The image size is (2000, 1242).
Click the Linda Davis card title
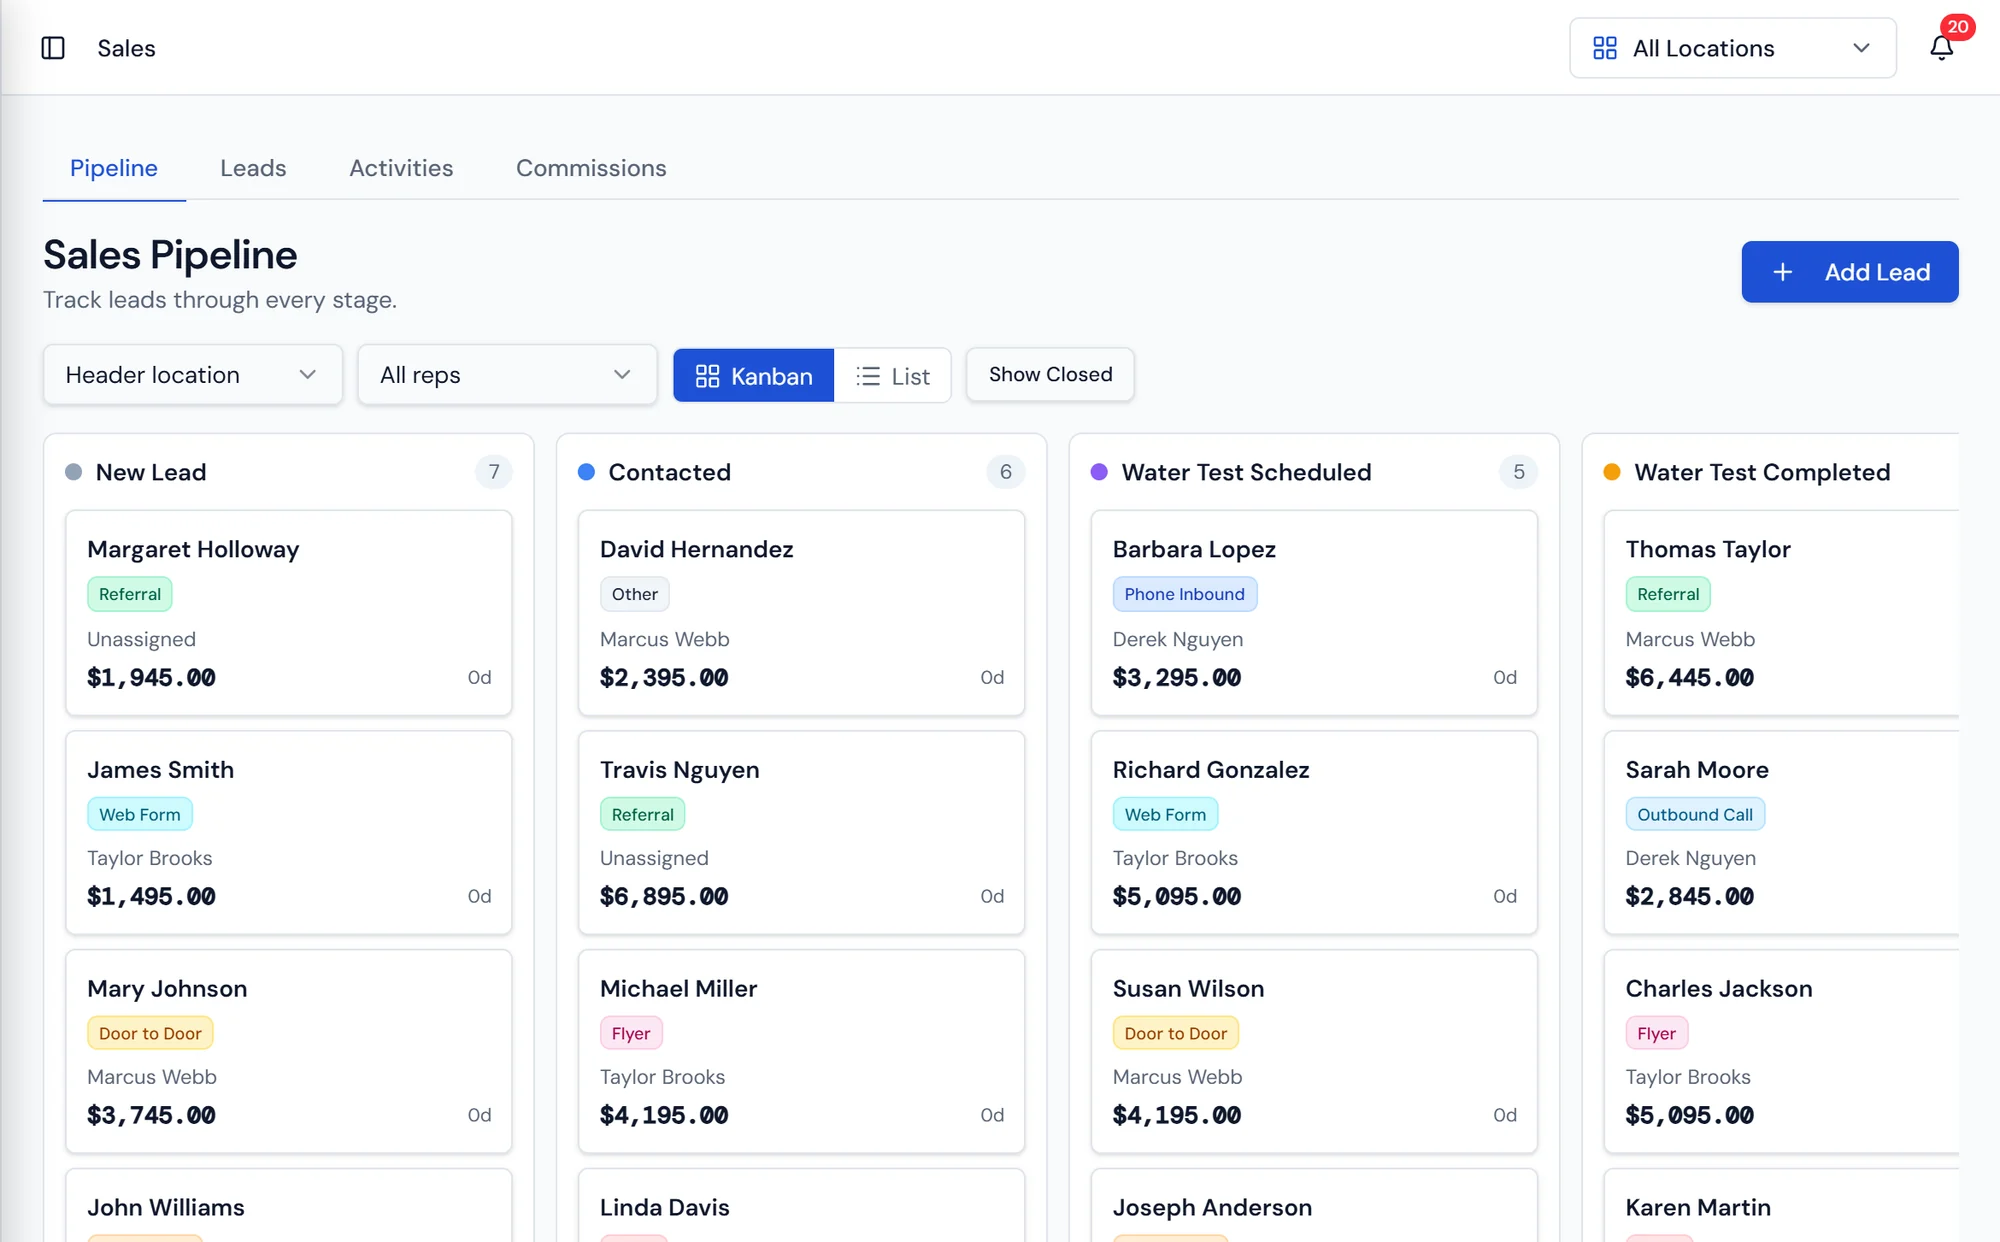click(x=664, y=1208)
